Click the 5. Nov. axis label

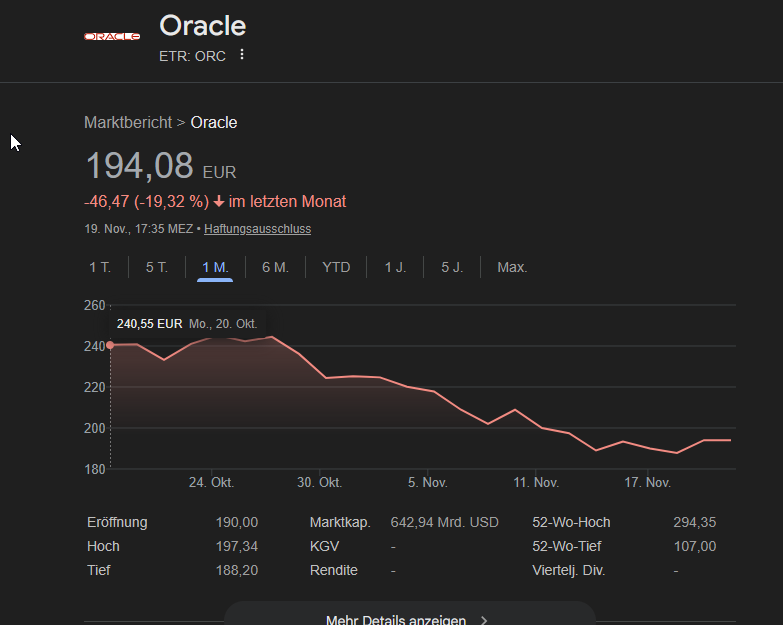point(427,483)
